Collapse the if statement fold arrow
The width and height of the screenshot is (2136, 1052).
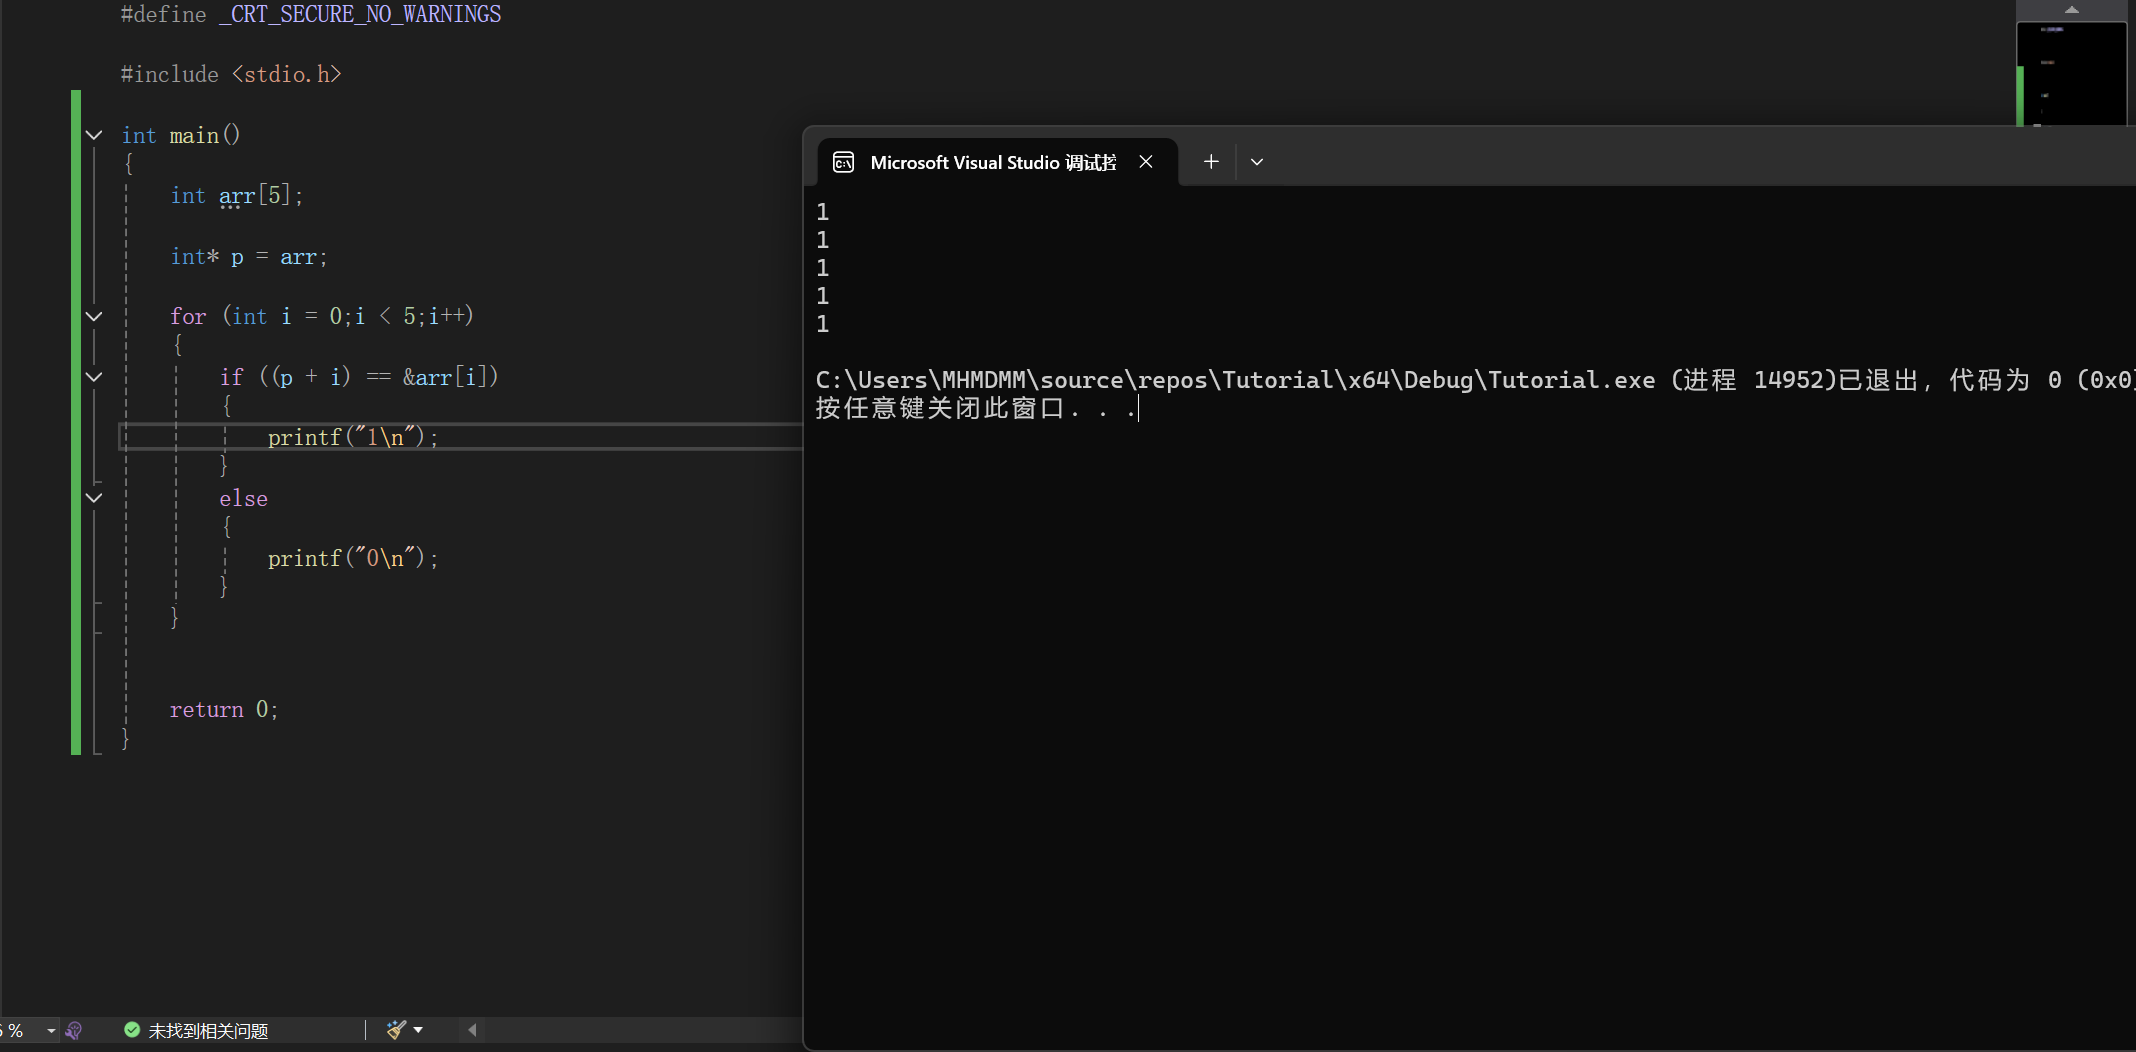point(94,377)
